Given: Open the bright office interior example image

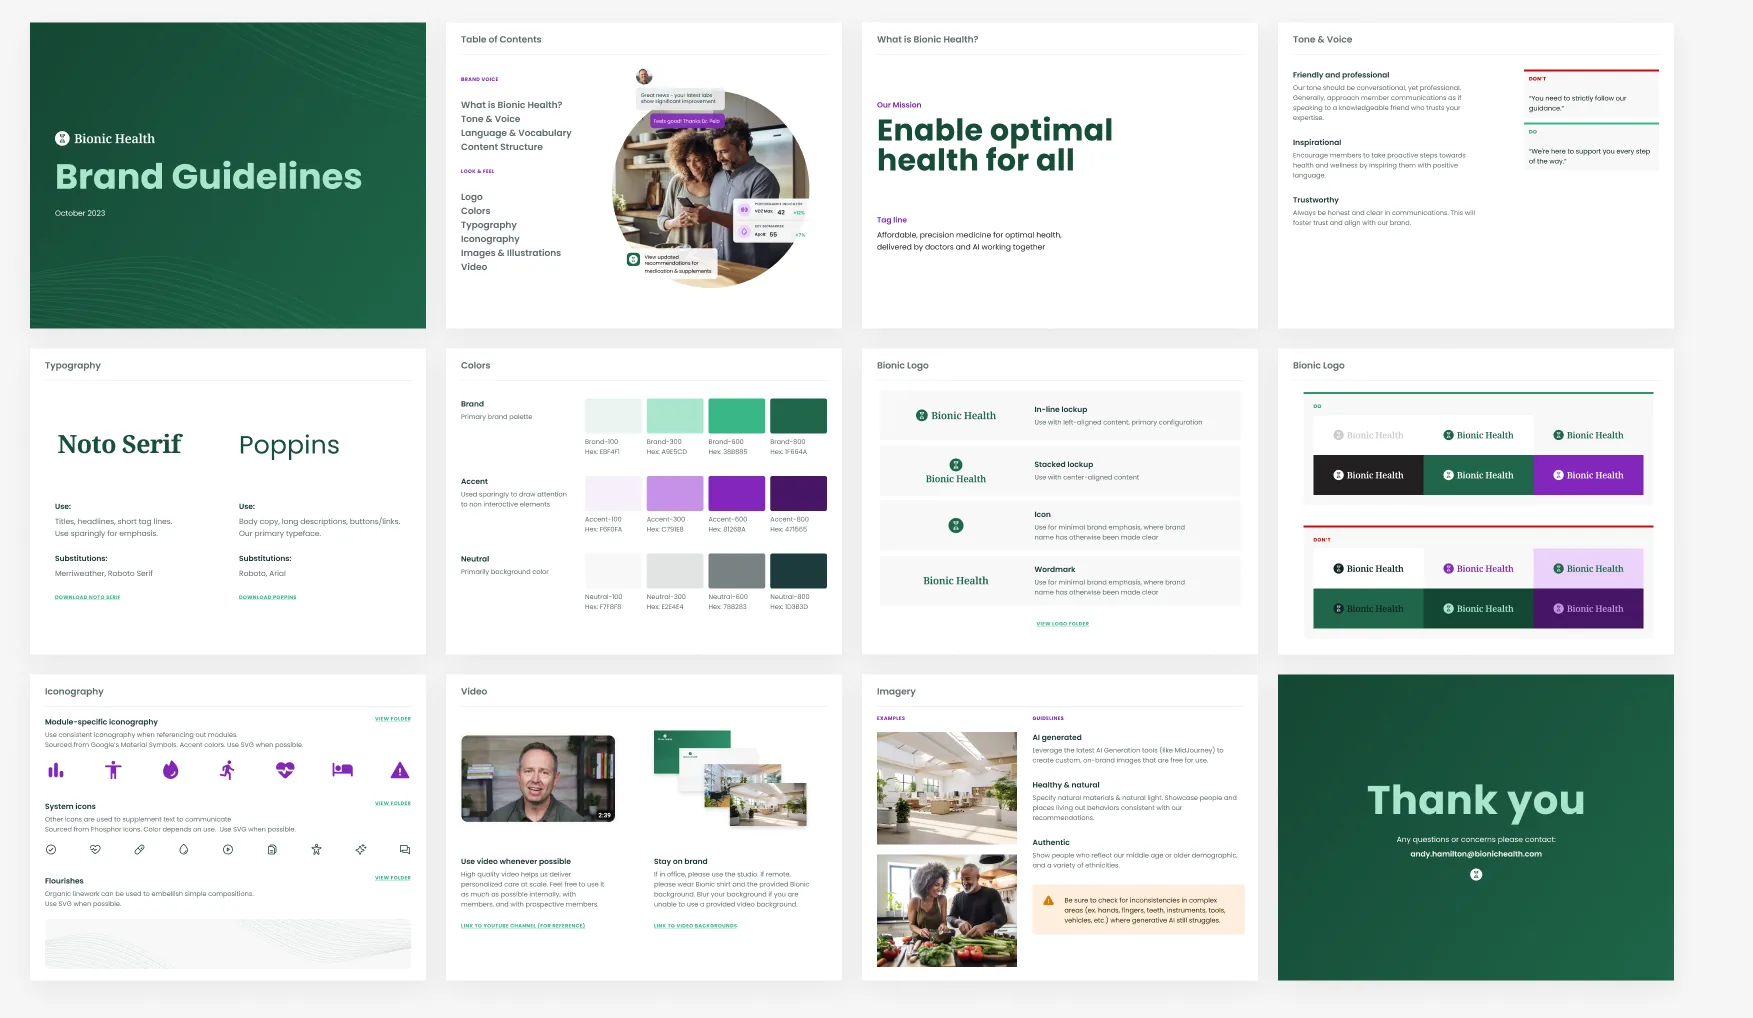Looking at the screenshot, I should pyautogui.click(x=947, y=788).
